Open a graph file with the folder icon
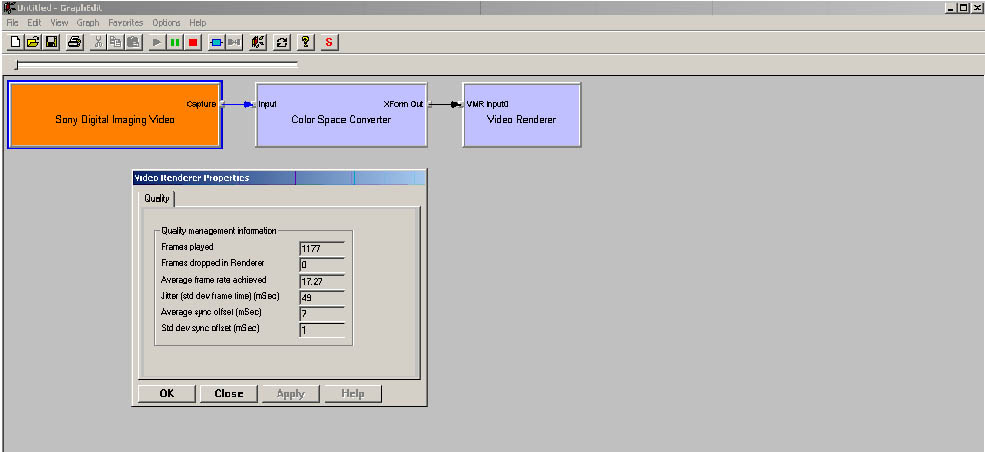 point(32,42)
